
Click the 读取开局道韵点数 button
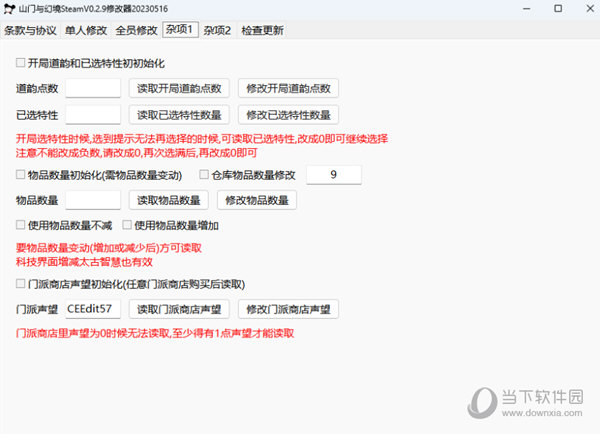click(x=179, y=88)
